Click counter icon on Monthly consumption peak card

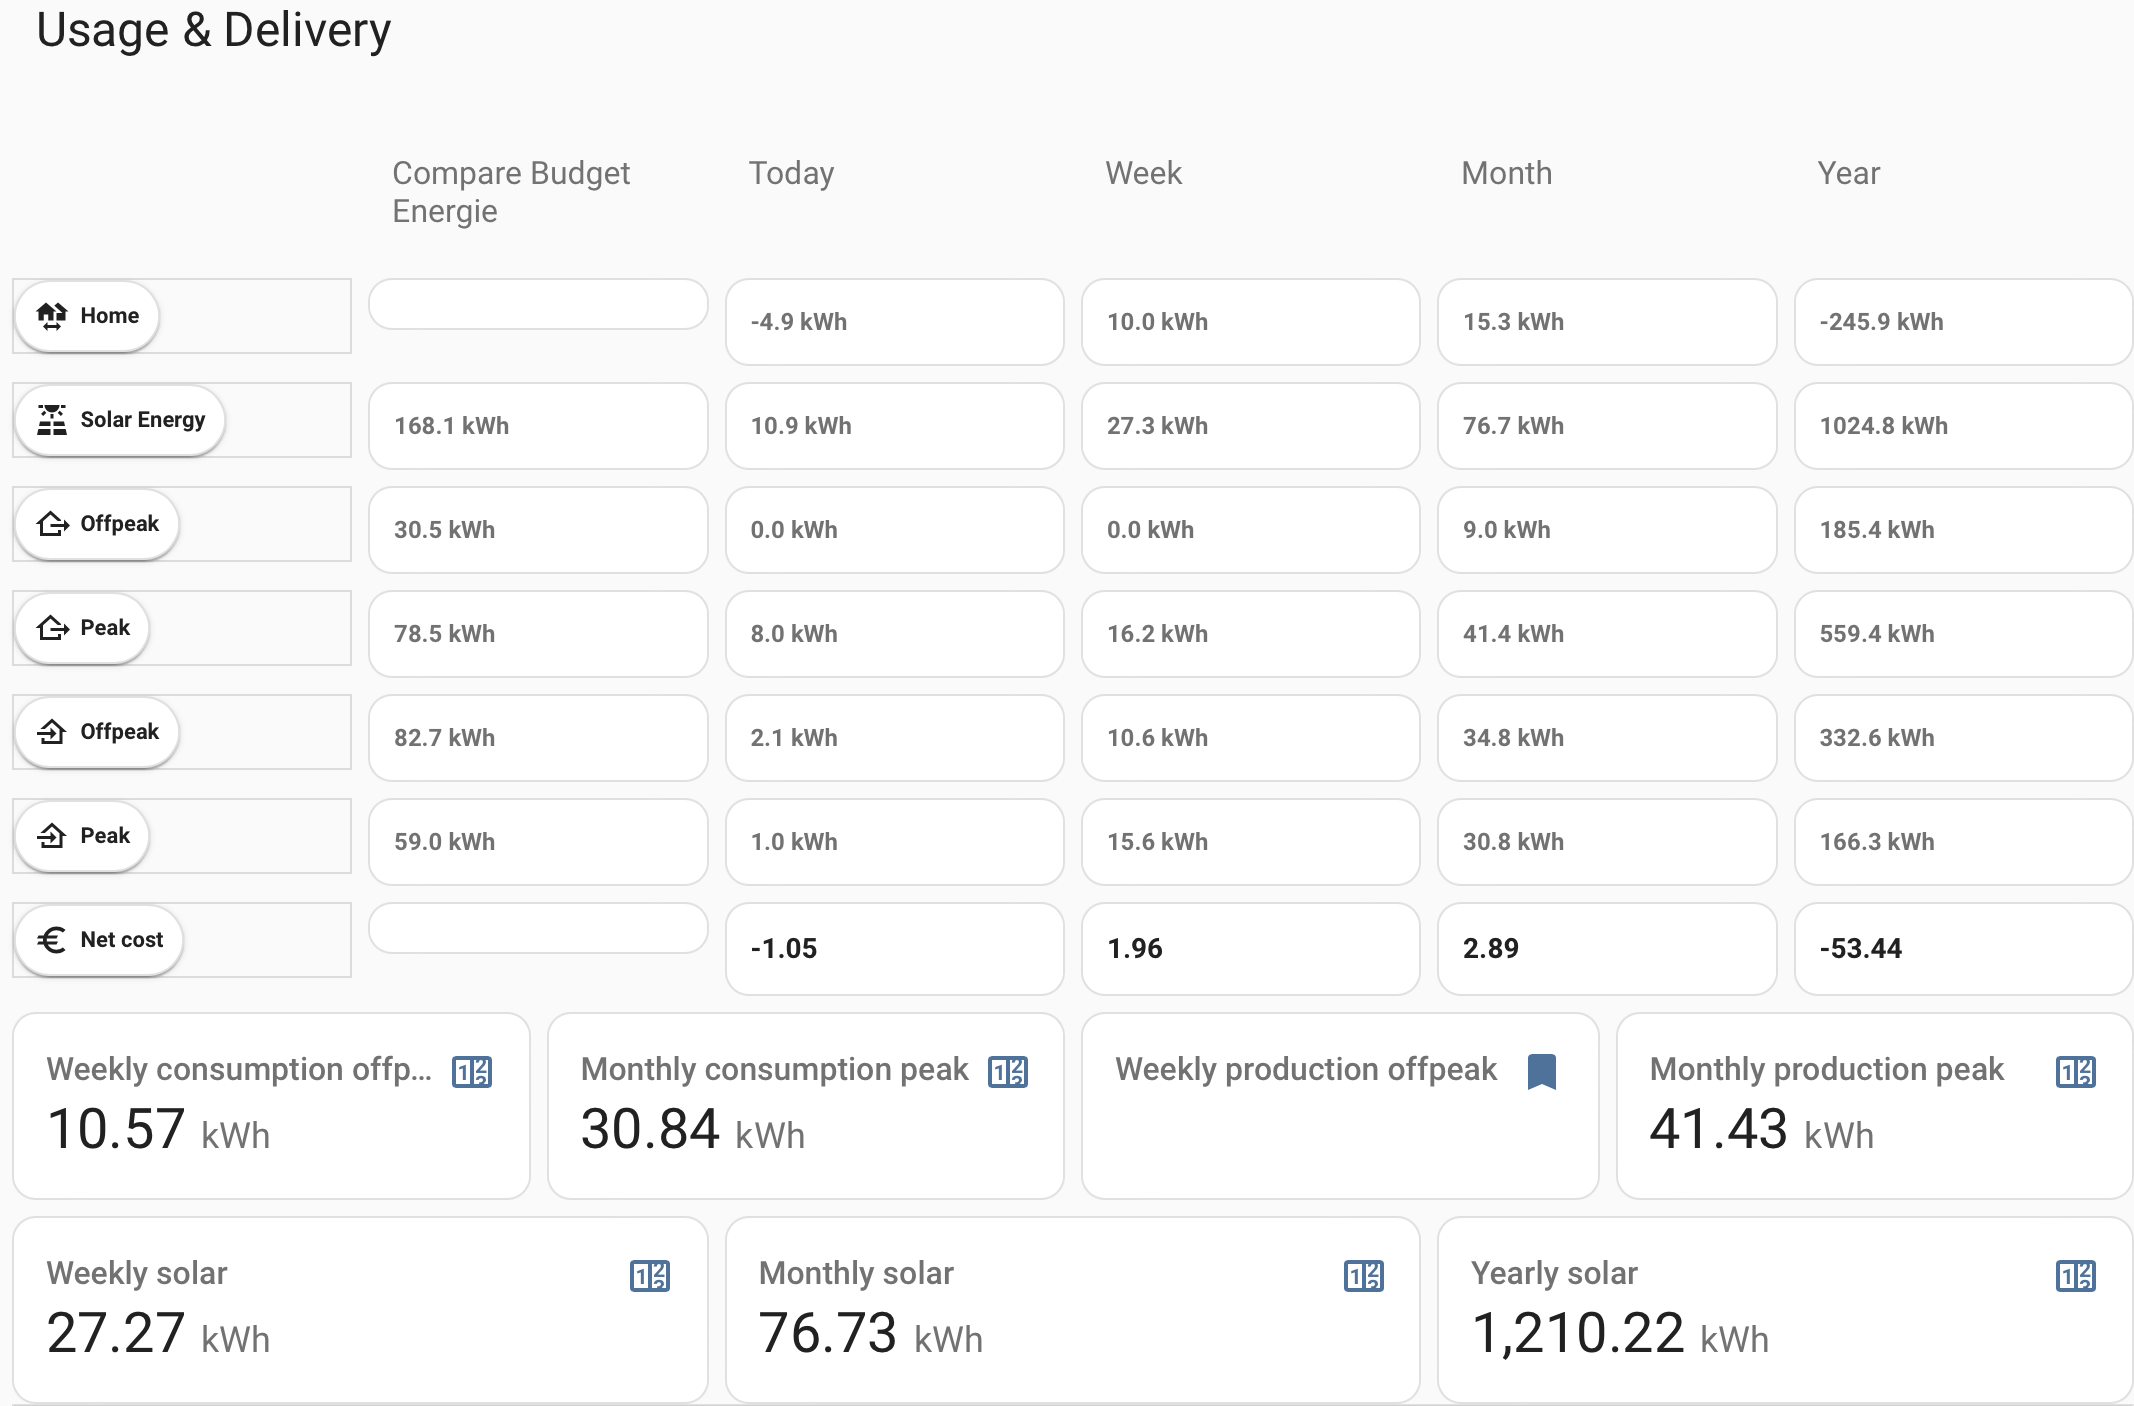point(1008,1072)
